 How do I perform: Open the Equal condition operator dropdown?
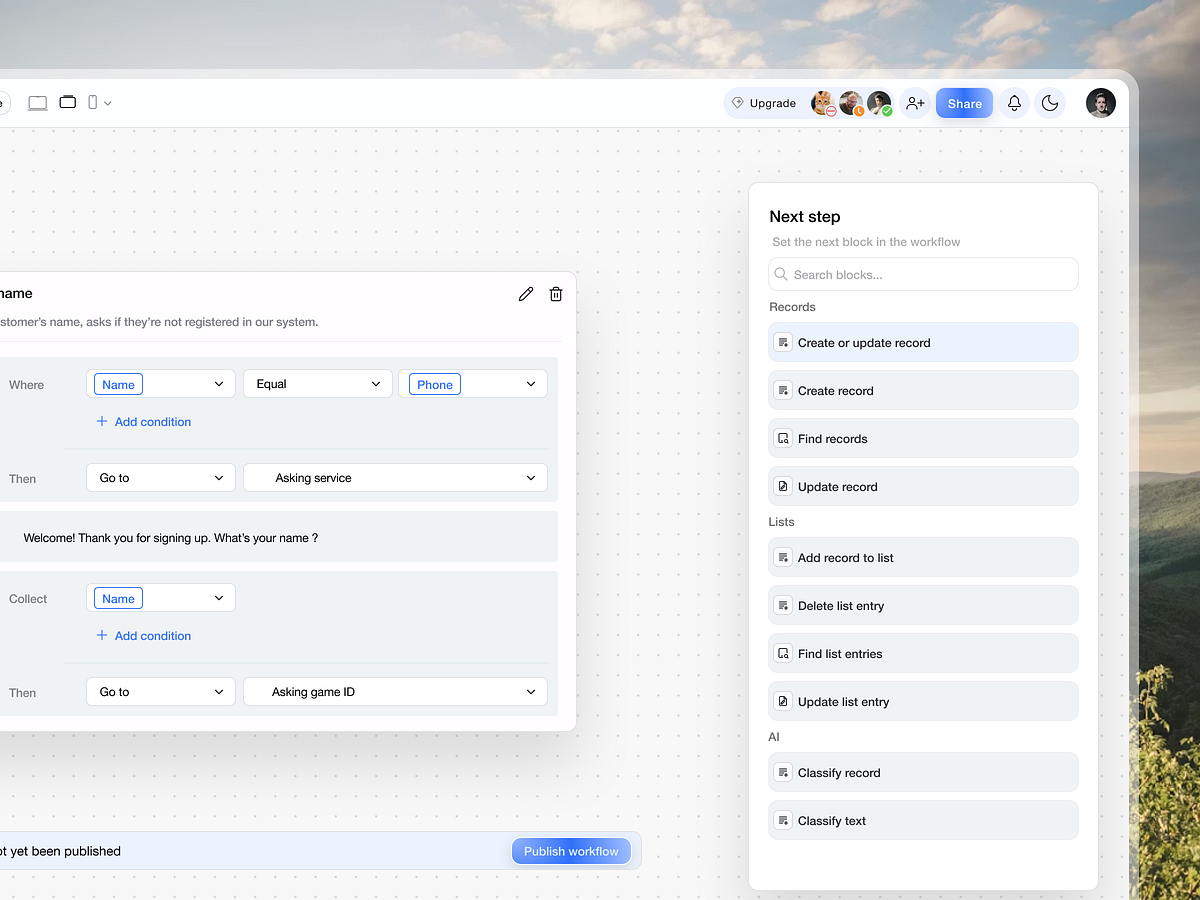click(317, 383)
